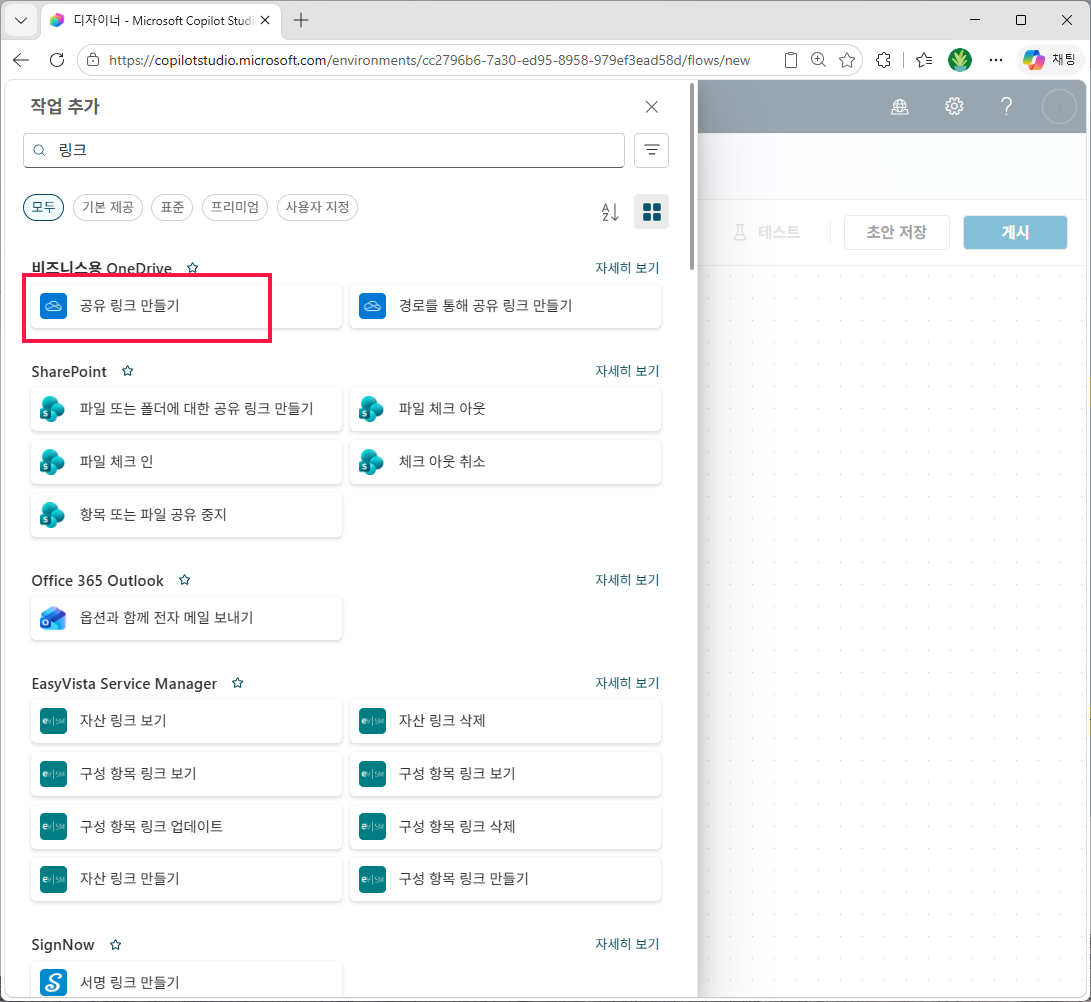The height and width of the screenshot is (1002, 1091).
Task: Add the 자산 링크 보기 action
Action: pos(186,720)
